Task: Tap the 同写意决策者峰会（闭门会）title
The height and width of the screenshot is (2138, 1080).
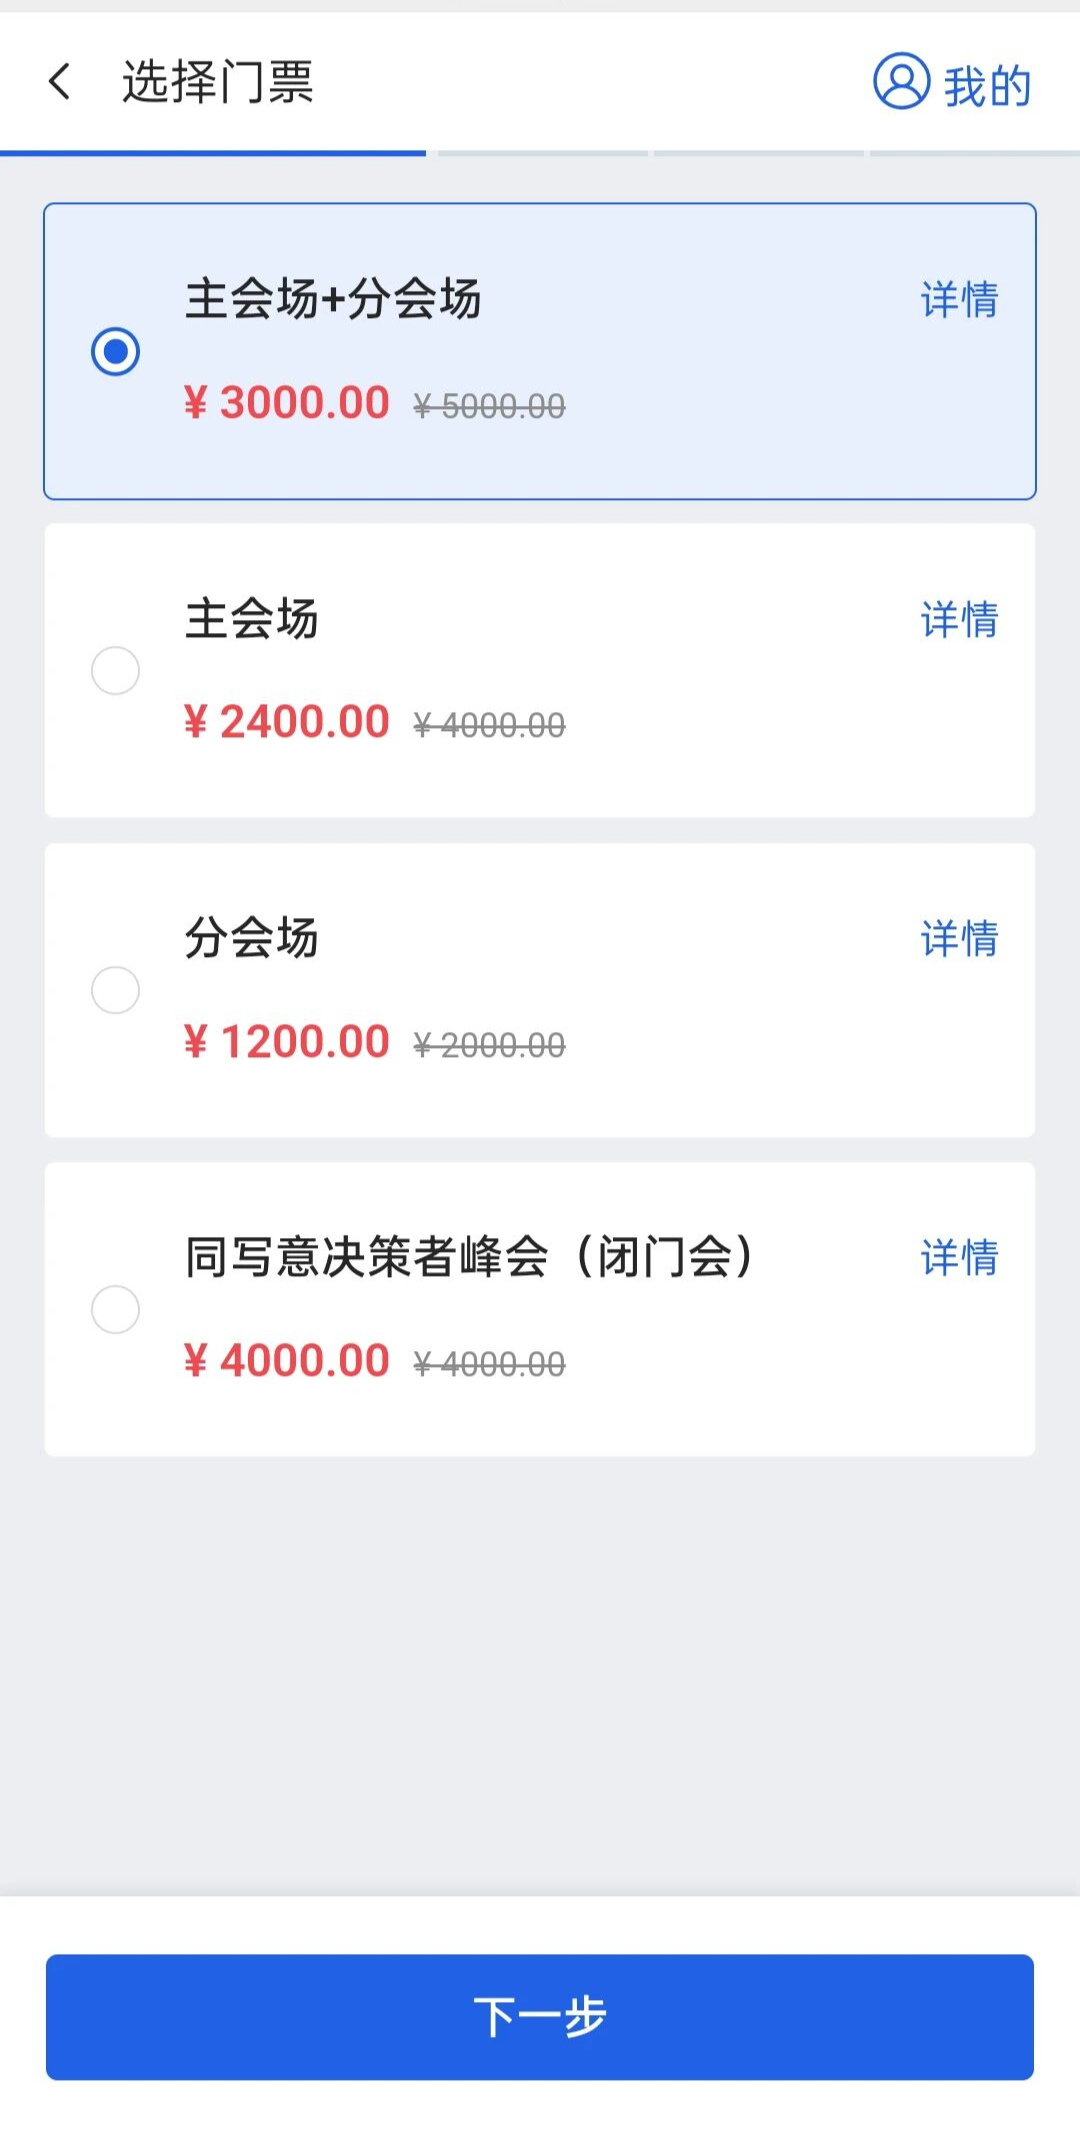Action: pyautogui.click(x=469, y=1257)
